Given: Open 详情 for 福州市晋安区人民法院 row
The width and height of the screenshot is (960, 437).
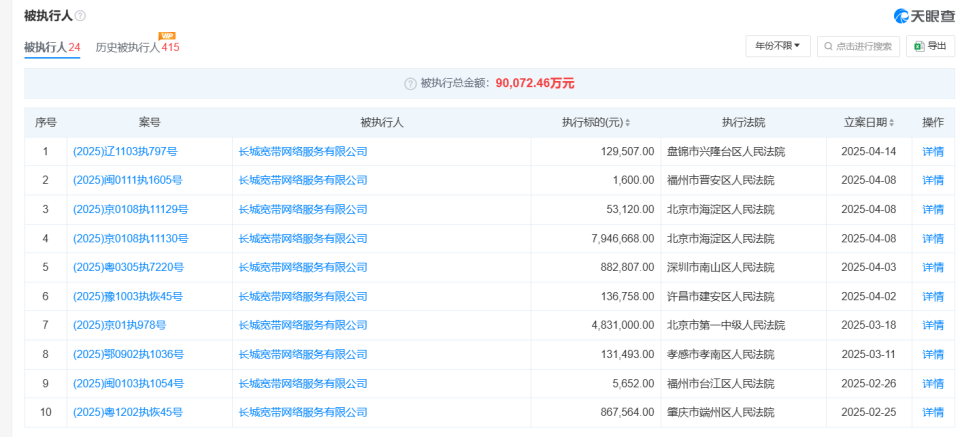Looking at the screenshot, I should click(933, 181).
